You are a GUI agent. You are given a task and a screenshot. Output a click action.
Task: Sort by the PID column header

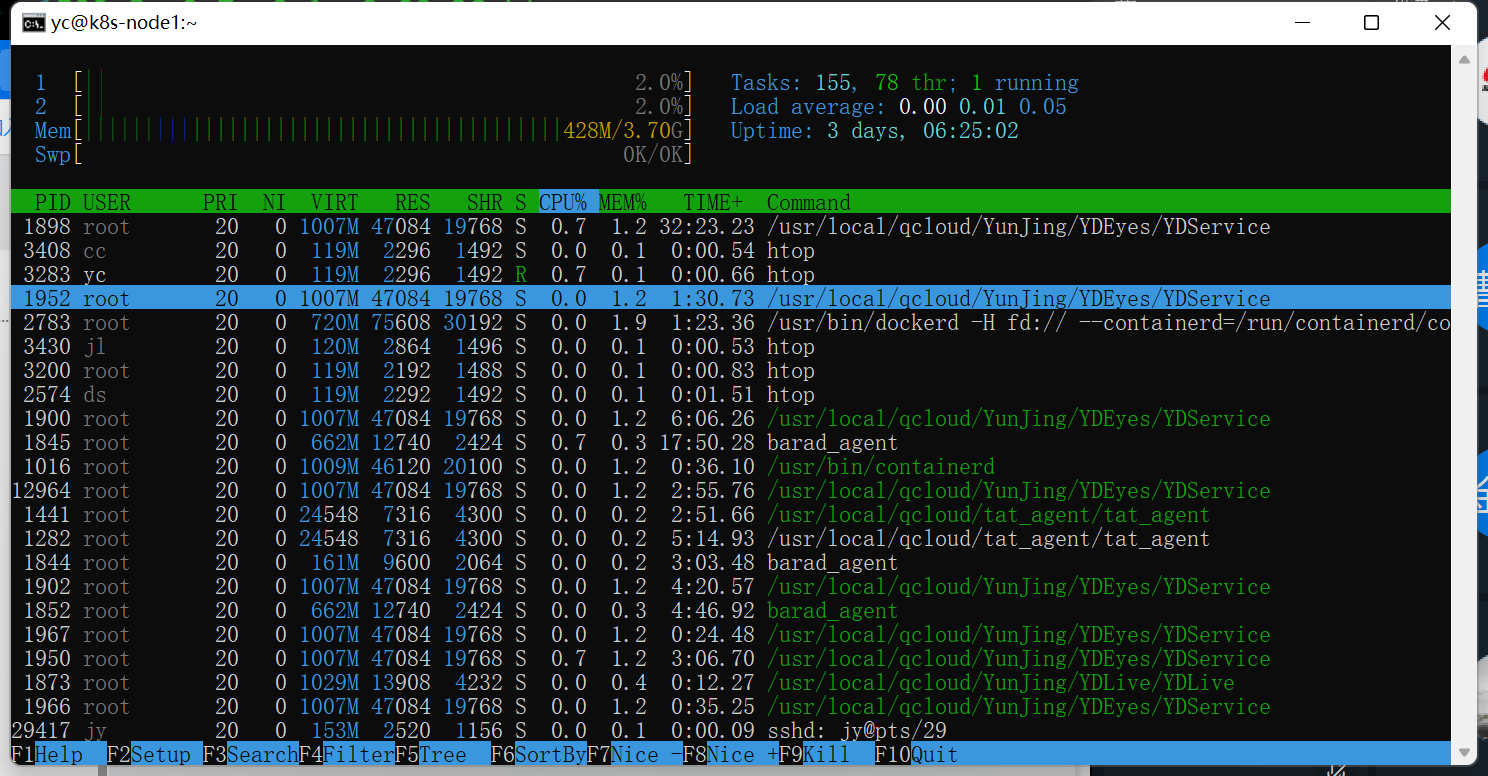point(53,202)
